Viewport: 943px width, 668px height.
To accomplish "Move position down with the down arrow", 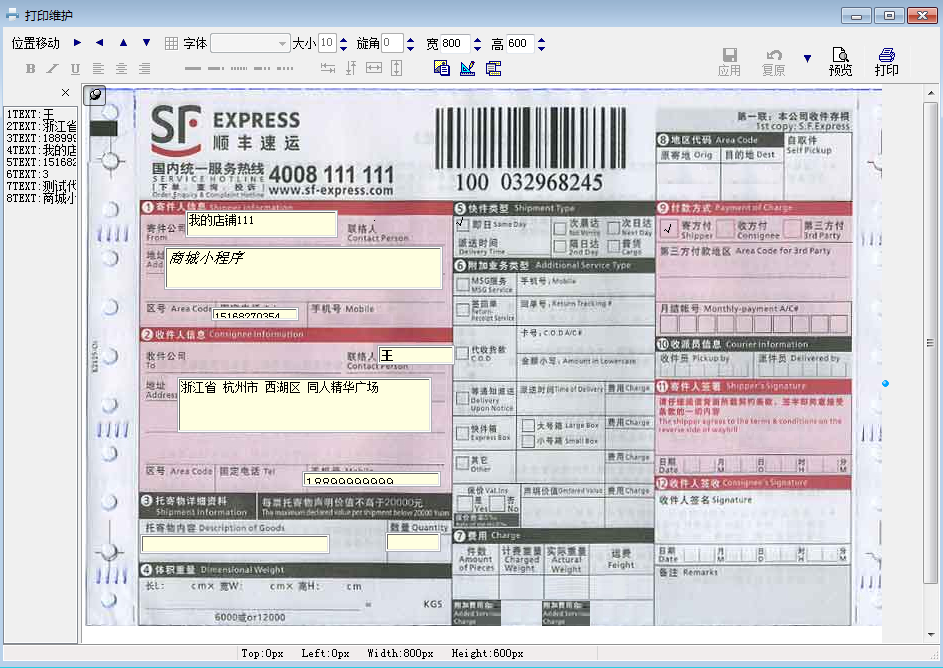I will click(146, 43).
